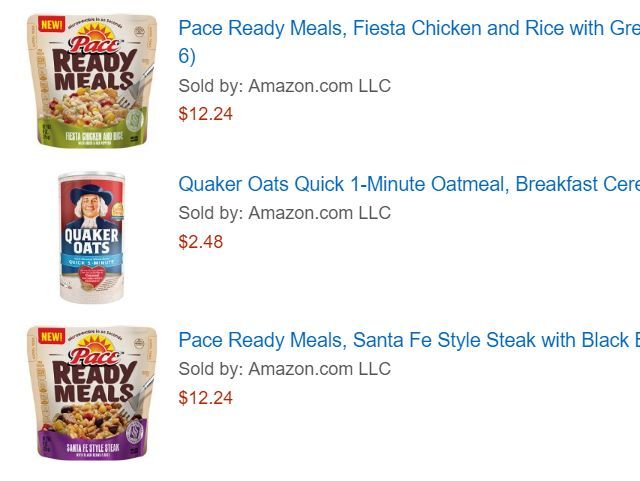Open the Santa Fe Style Steak product image
Screen dimensions: 640x481
[92, 392]
